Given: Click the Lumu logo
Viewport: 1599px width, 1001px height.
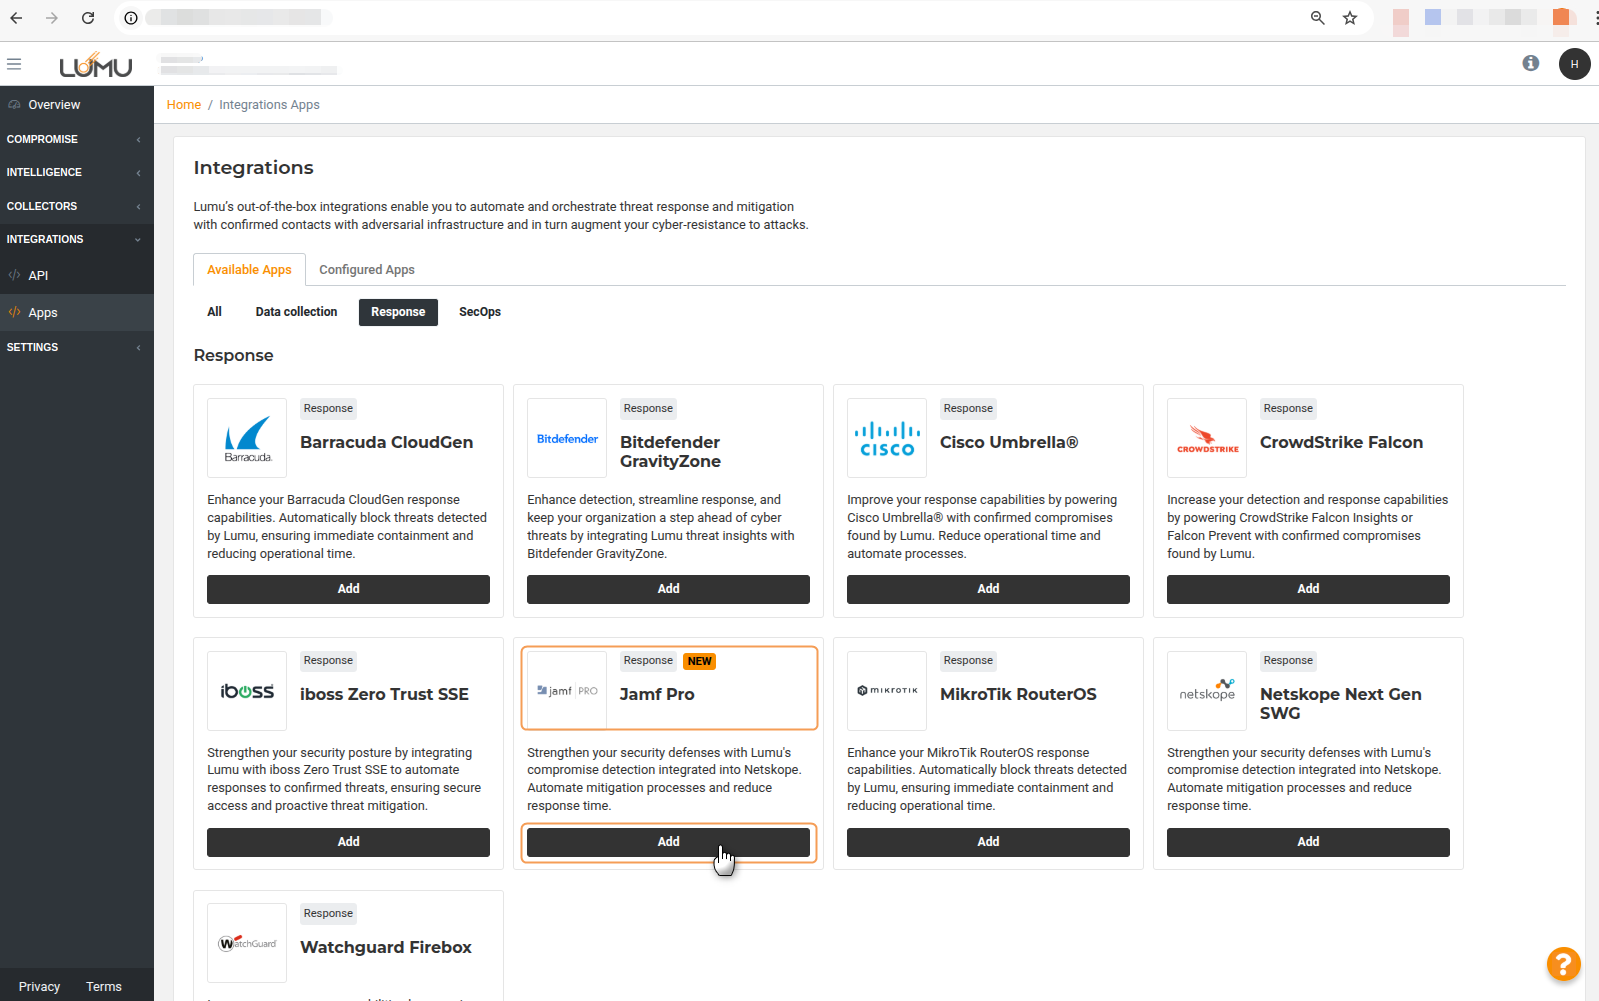Looking at the screenshot, I should tap(96, 66).
